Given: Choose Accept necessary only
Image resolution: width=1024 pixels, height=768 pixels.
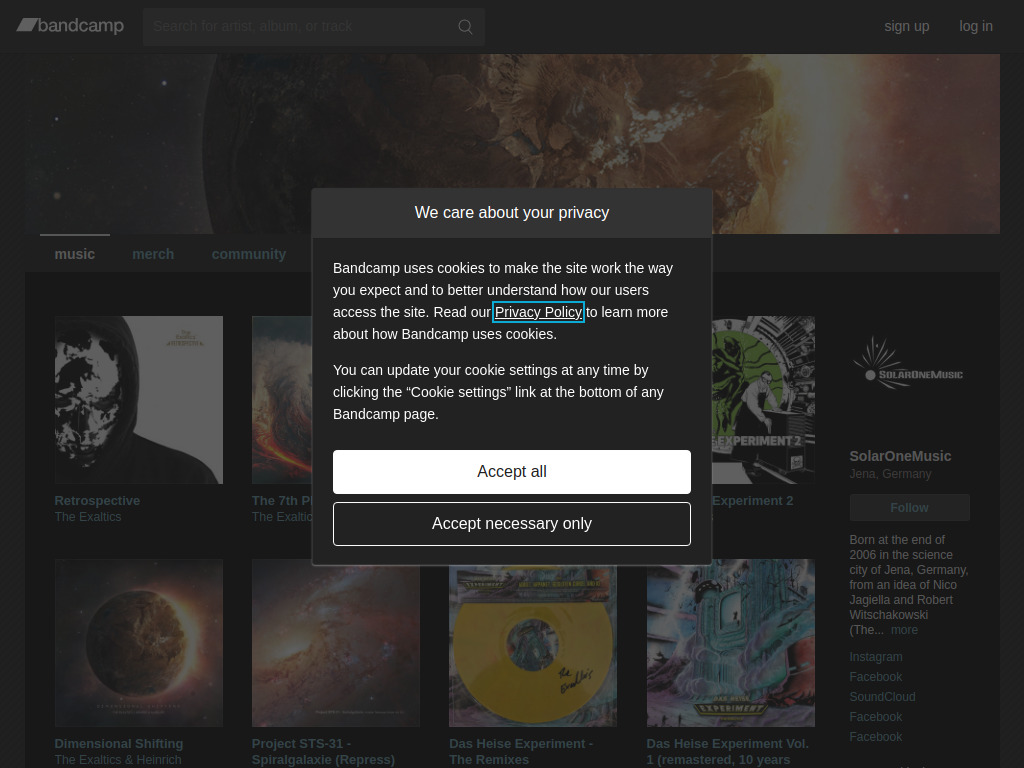Looking at the screenshot, I should pos(511,524).
